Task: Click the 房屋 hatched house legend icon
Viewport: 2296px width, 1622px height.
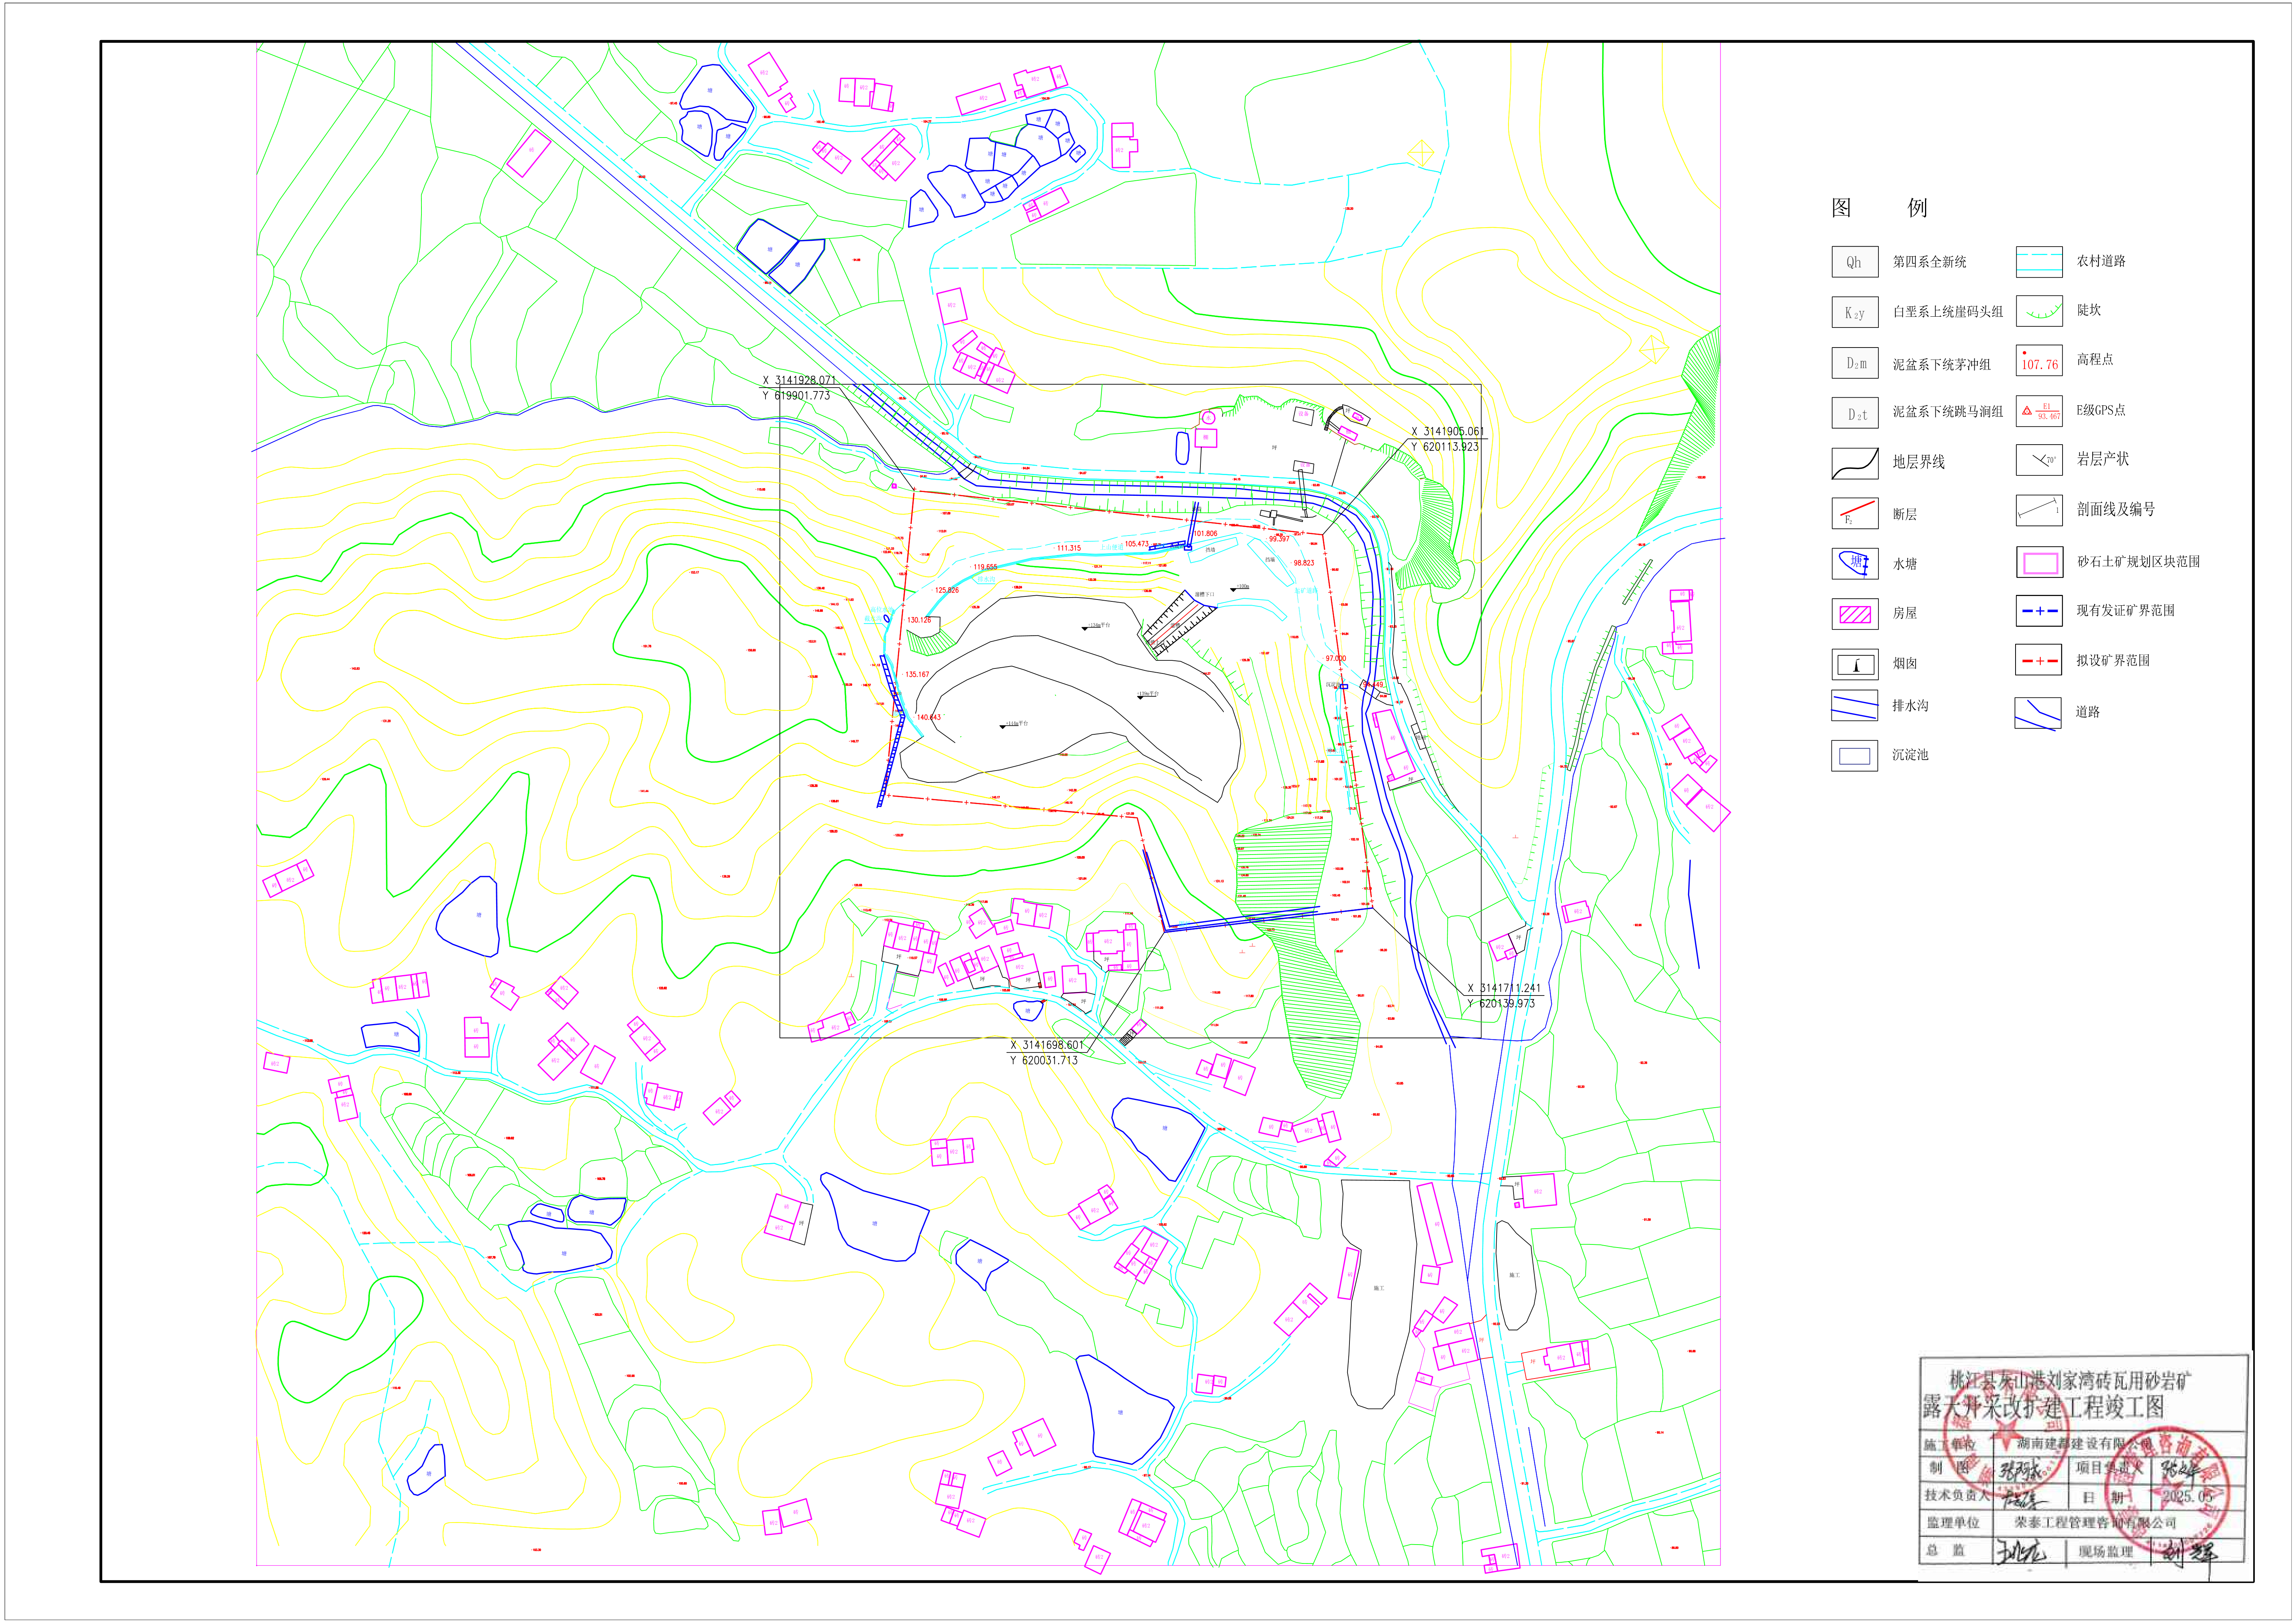Action: point(1854,614)
